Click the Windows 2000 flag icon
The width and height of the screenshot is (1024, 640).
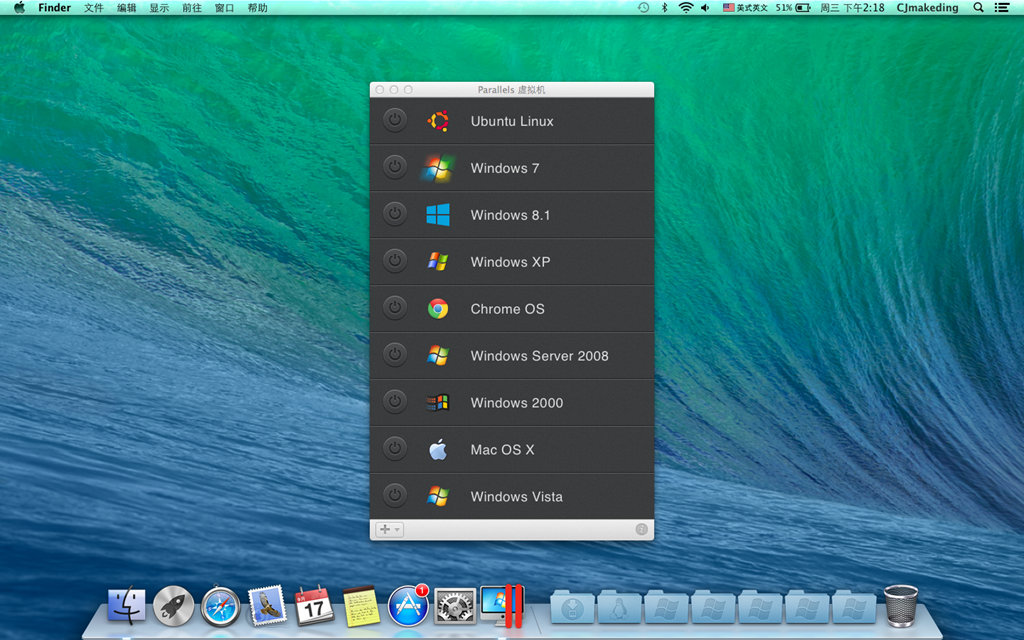coord(440,403)
